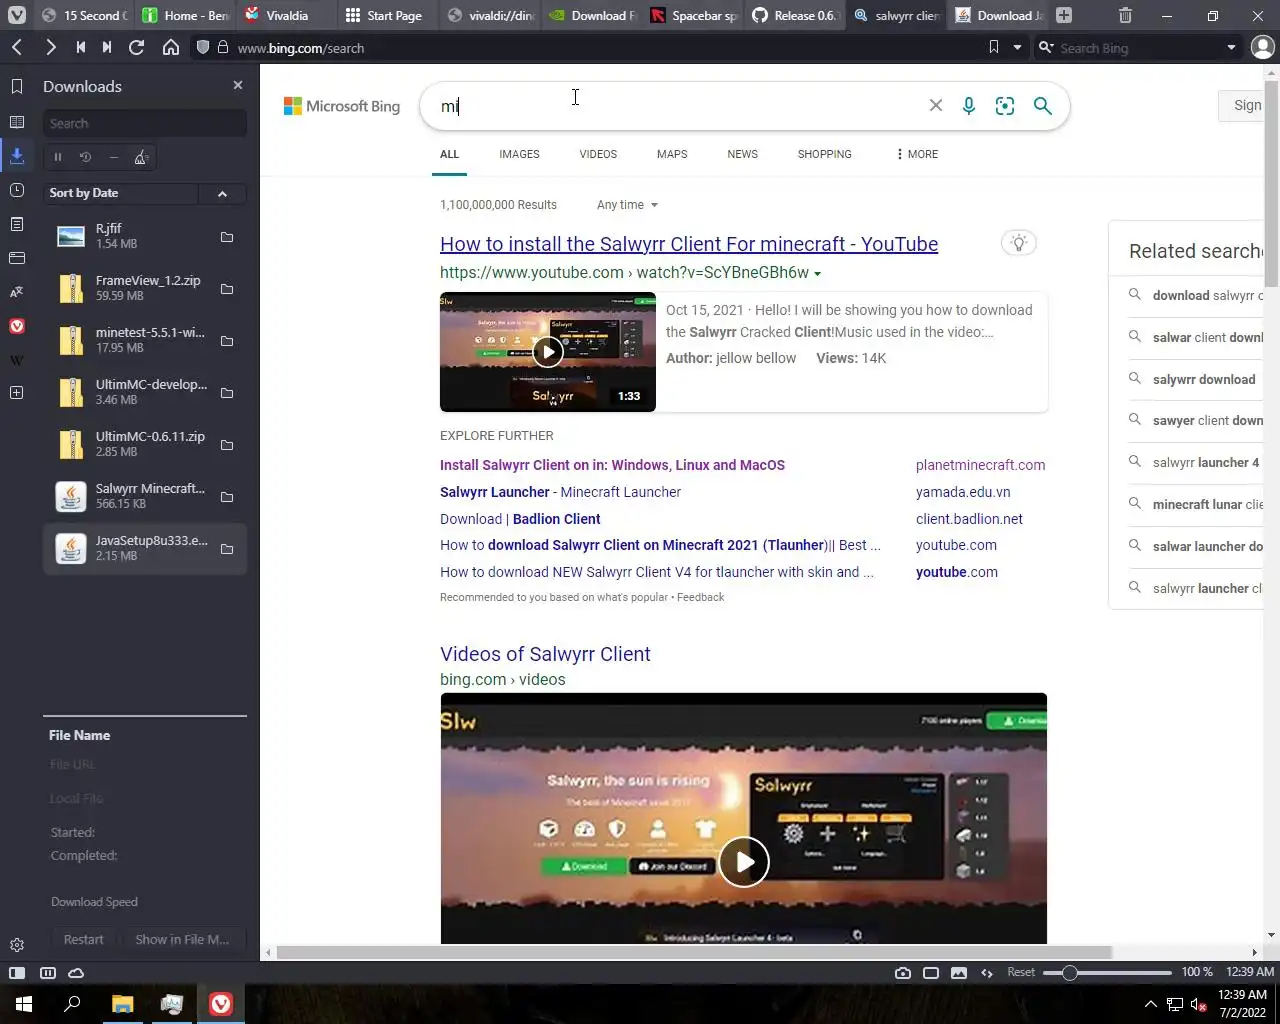Open Sort by Date dropdown
Screen dimensions: 1280x1024
(122, 193)
